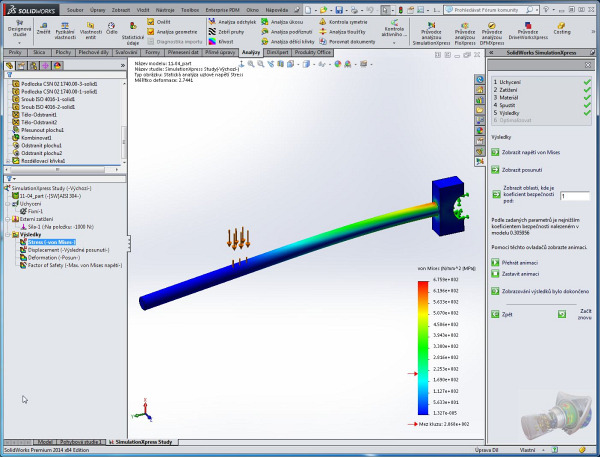Click the von Mises color legend bar
This screenshot has height=457, width=600.
pyautogui.click(x=423, y=348)
